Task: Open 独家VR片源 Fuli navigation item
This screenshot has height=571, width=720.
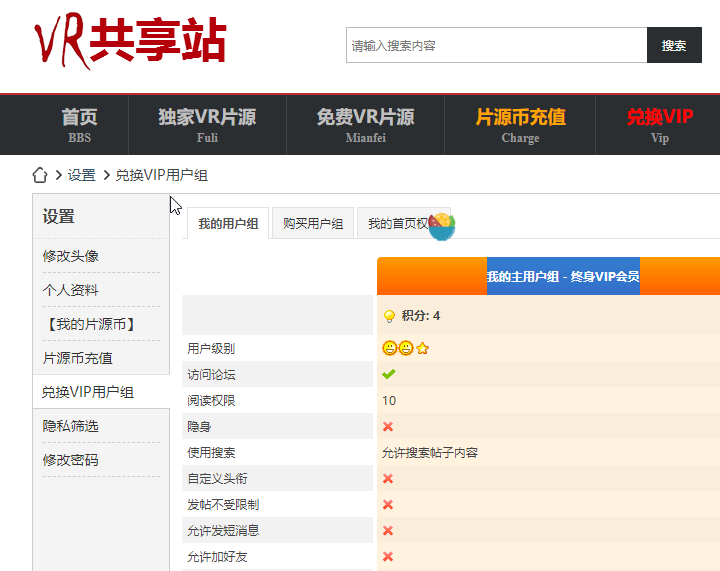Action: pos(207,125)
